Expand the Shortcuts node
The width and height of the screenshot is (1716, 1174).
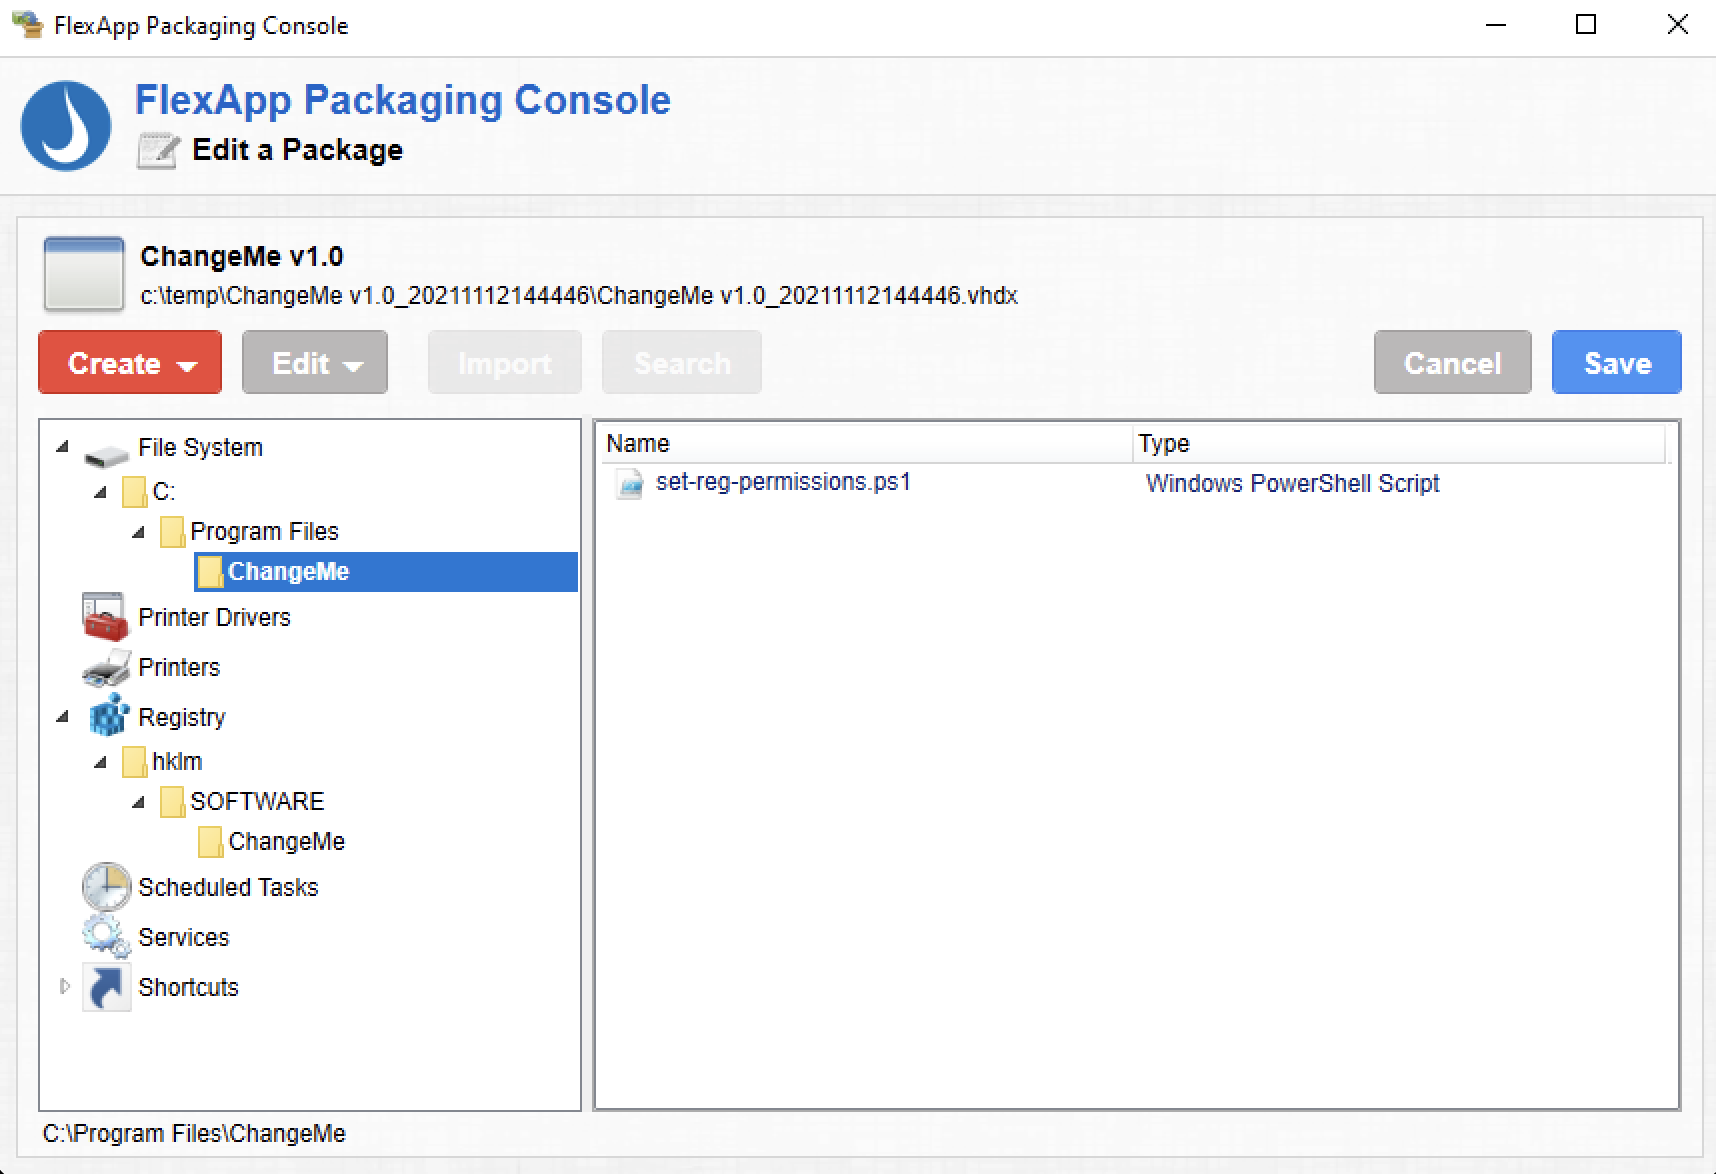64,986
